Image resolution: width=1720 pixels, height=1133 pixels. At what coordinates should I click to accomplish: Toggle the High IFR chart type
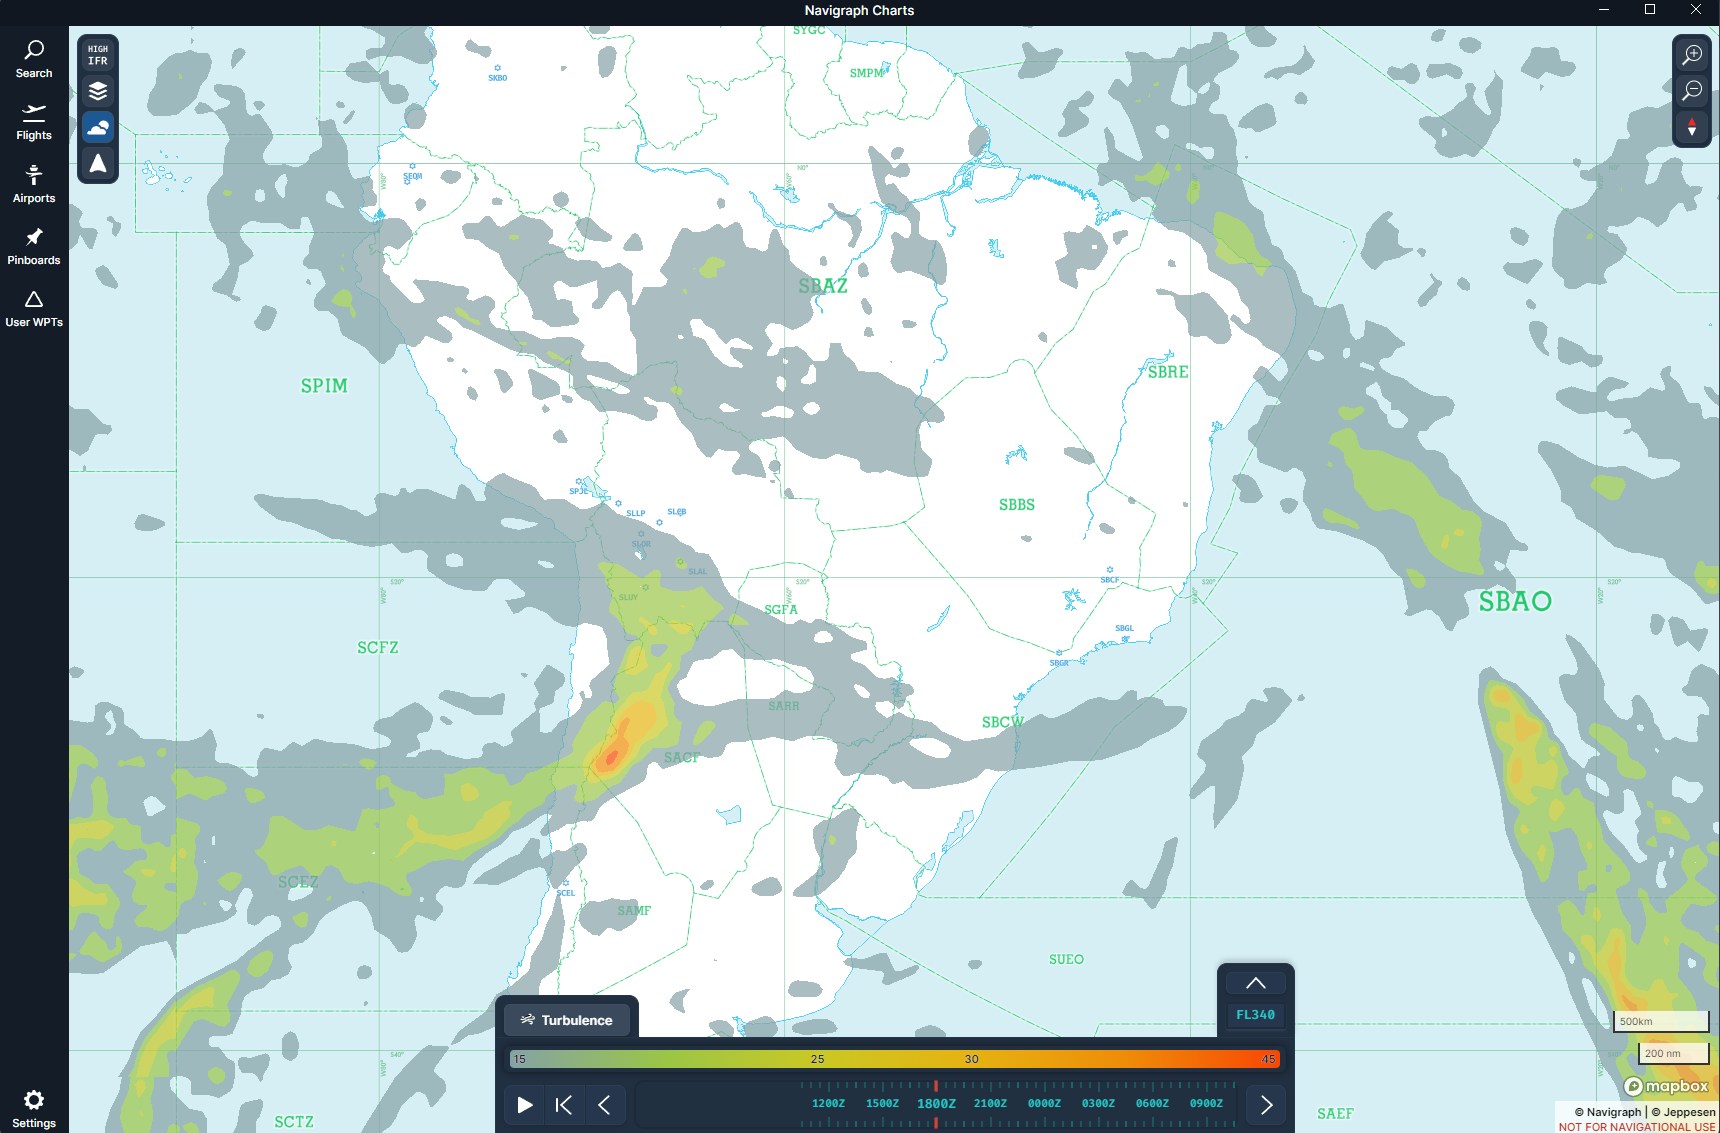coord(98,55)
